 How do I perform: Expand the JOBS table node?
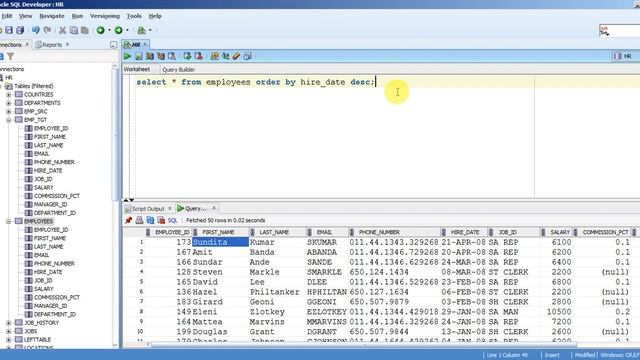[x=9, y=331]
